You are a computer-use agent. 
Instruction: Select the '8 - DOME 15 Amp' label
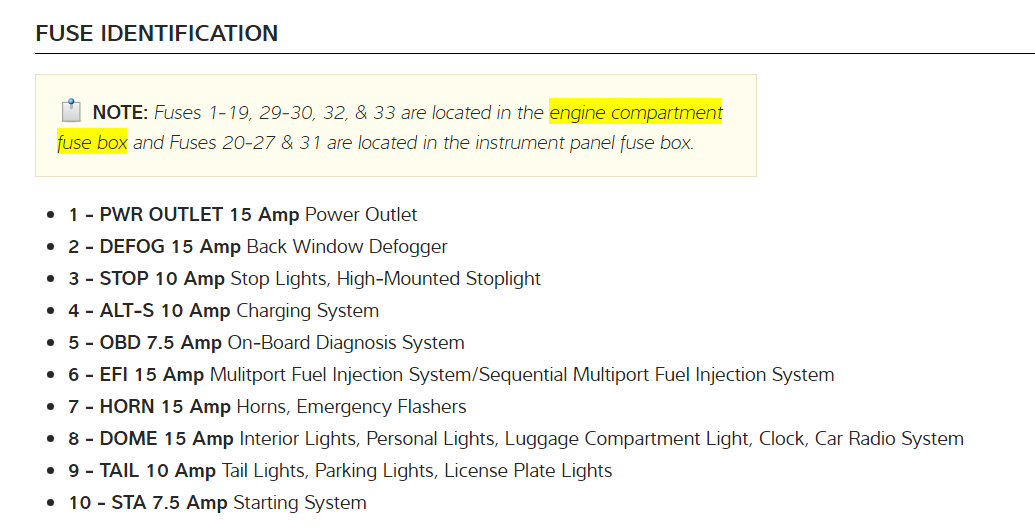(x=151, y=438)
